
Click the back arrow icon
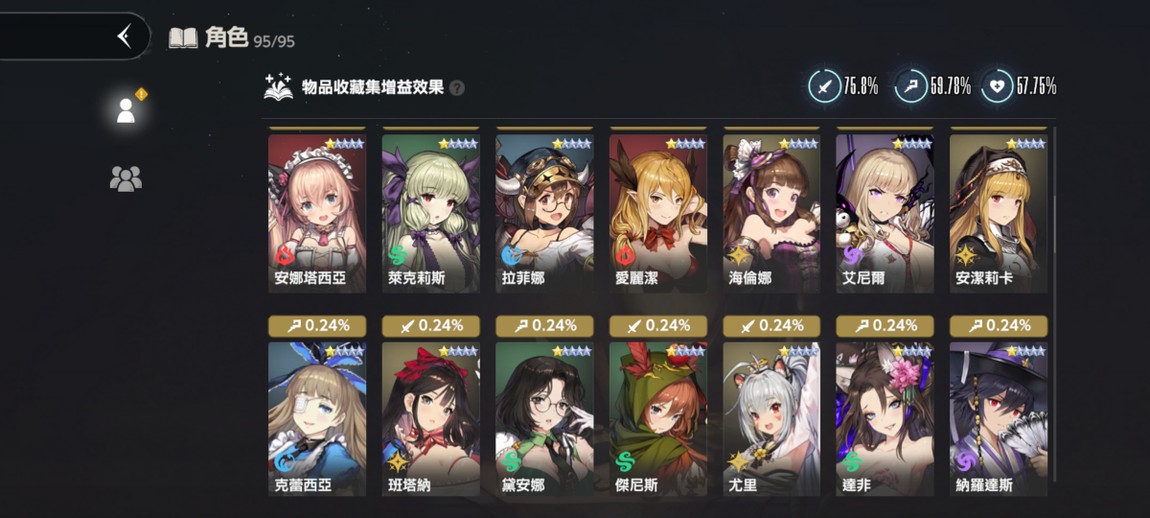coord(125,35)
